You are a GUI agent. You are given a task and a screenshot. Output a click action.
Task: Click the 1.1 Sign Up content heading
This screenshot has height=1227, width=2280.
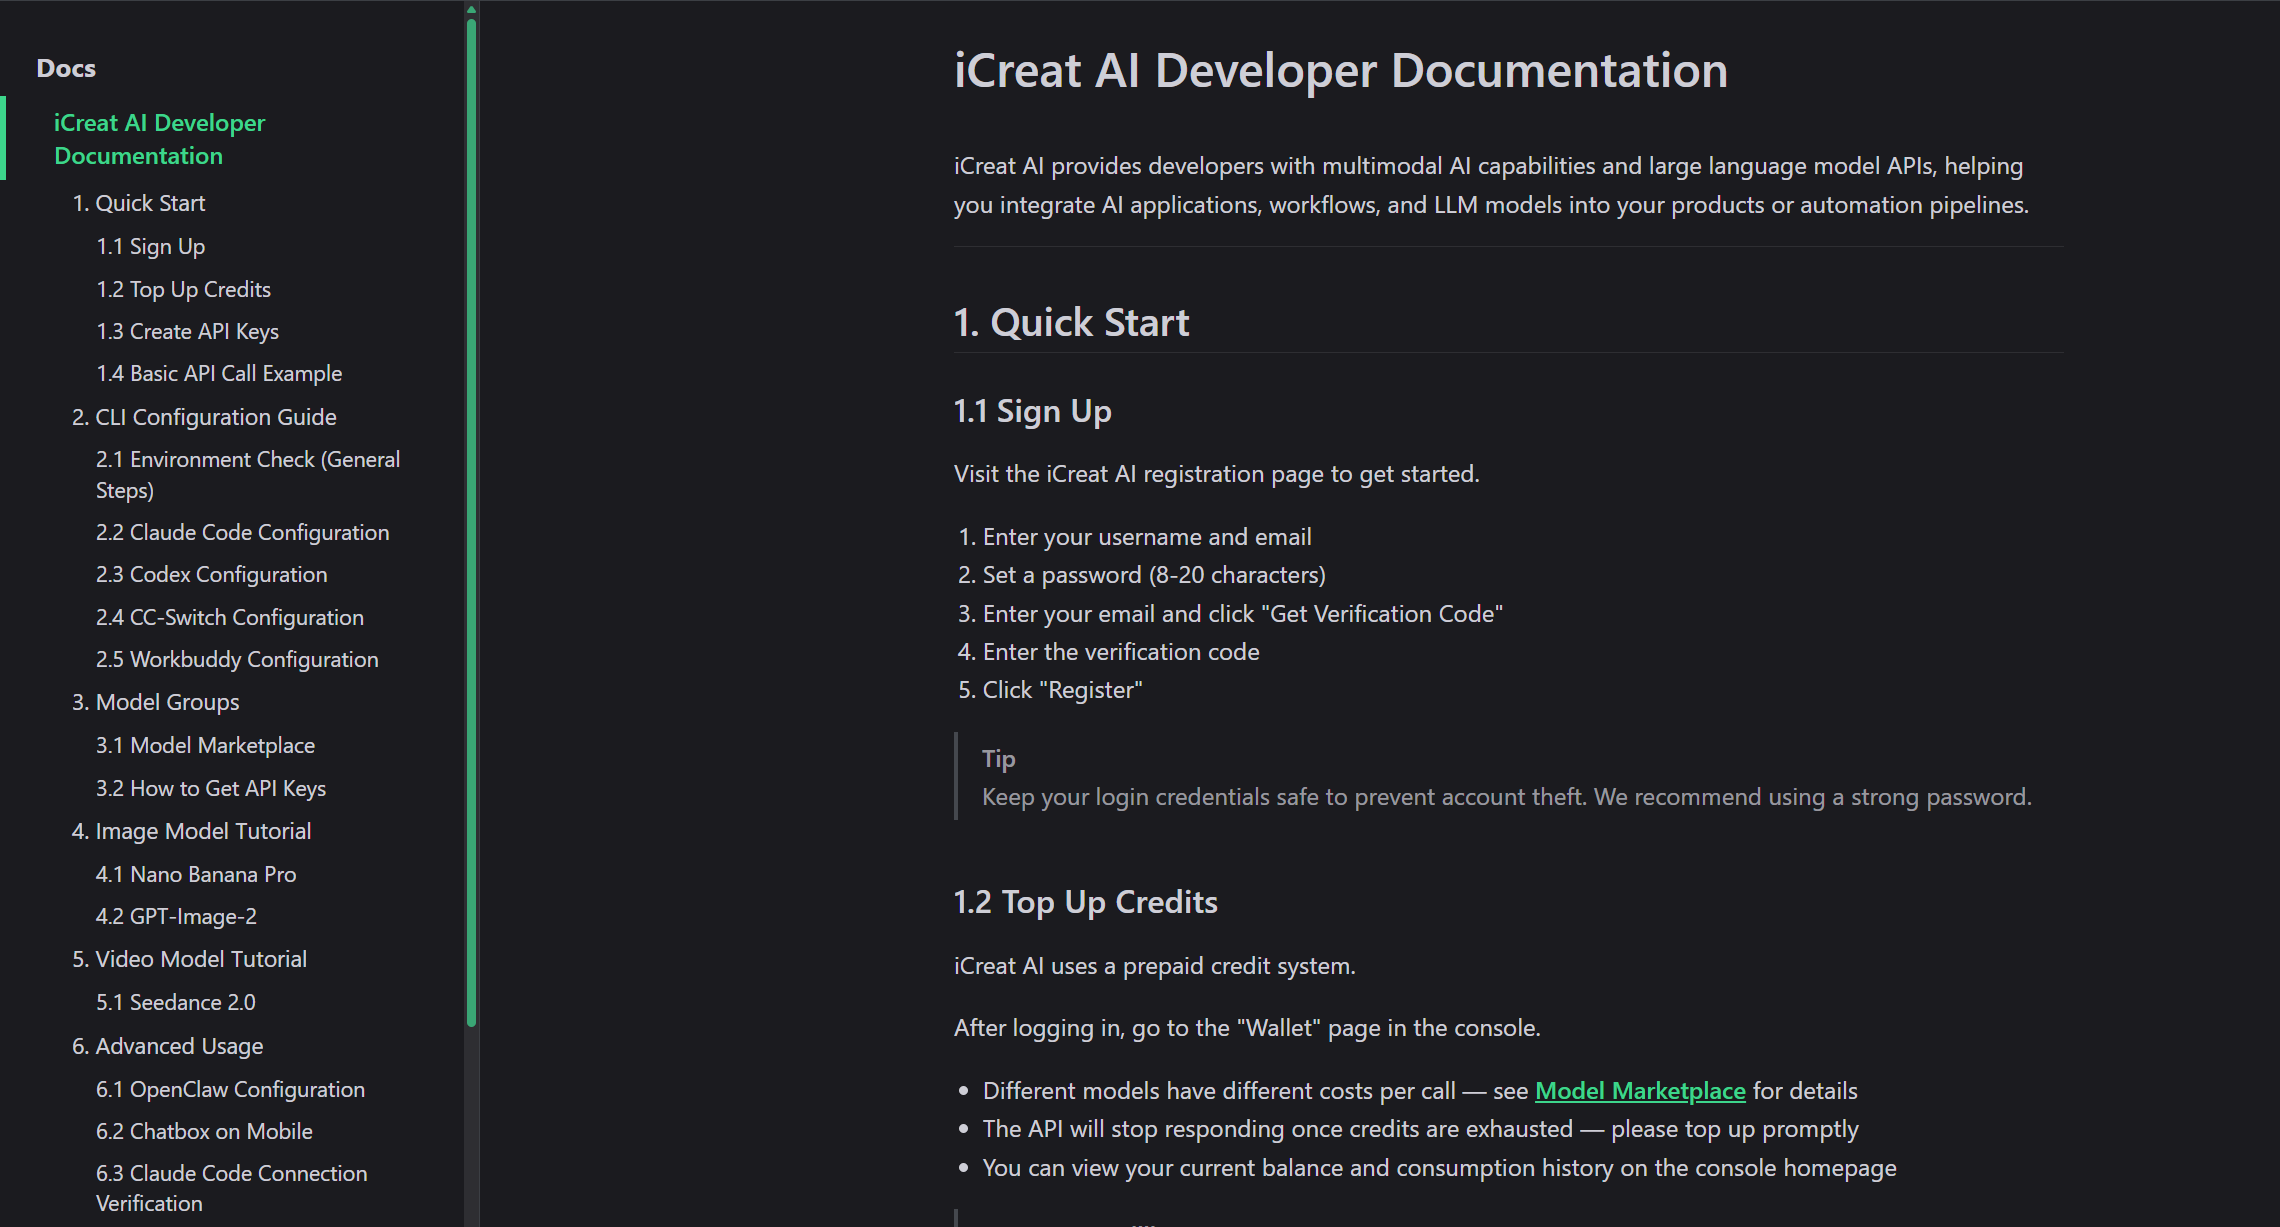pos(1032,411)
